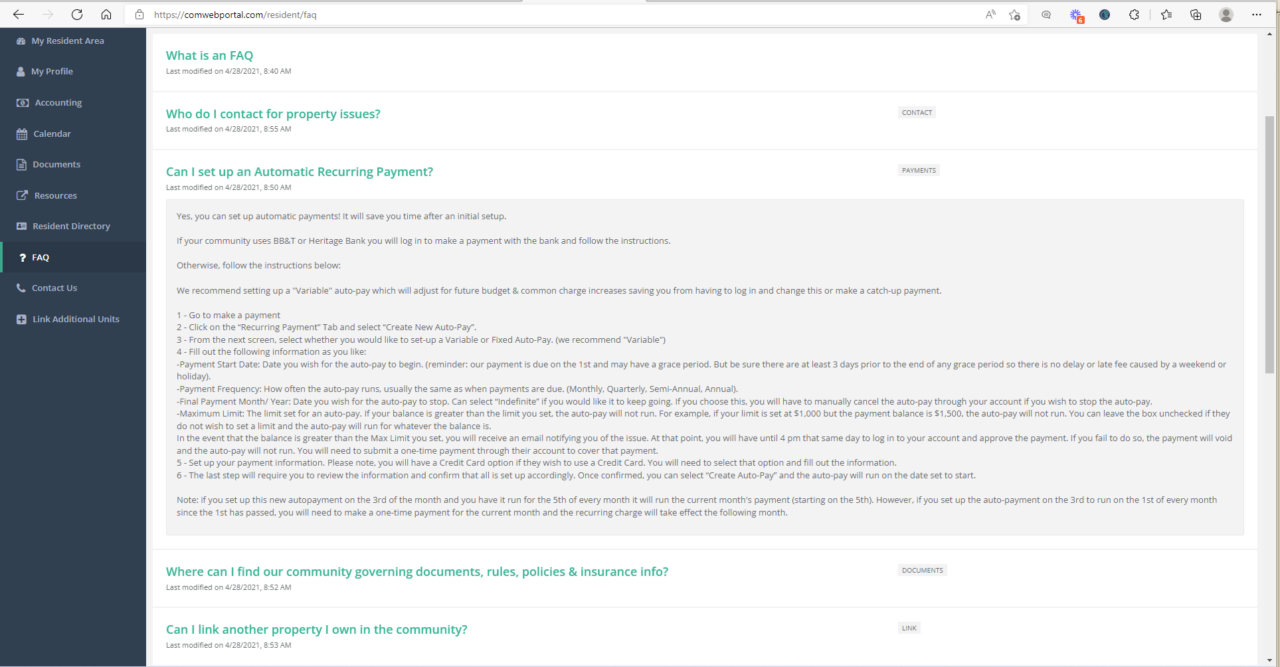The height and width of the screenshot is (667, 1280).
Task: Go to My Resident Area menu item
Action: (x=67, y=41)
